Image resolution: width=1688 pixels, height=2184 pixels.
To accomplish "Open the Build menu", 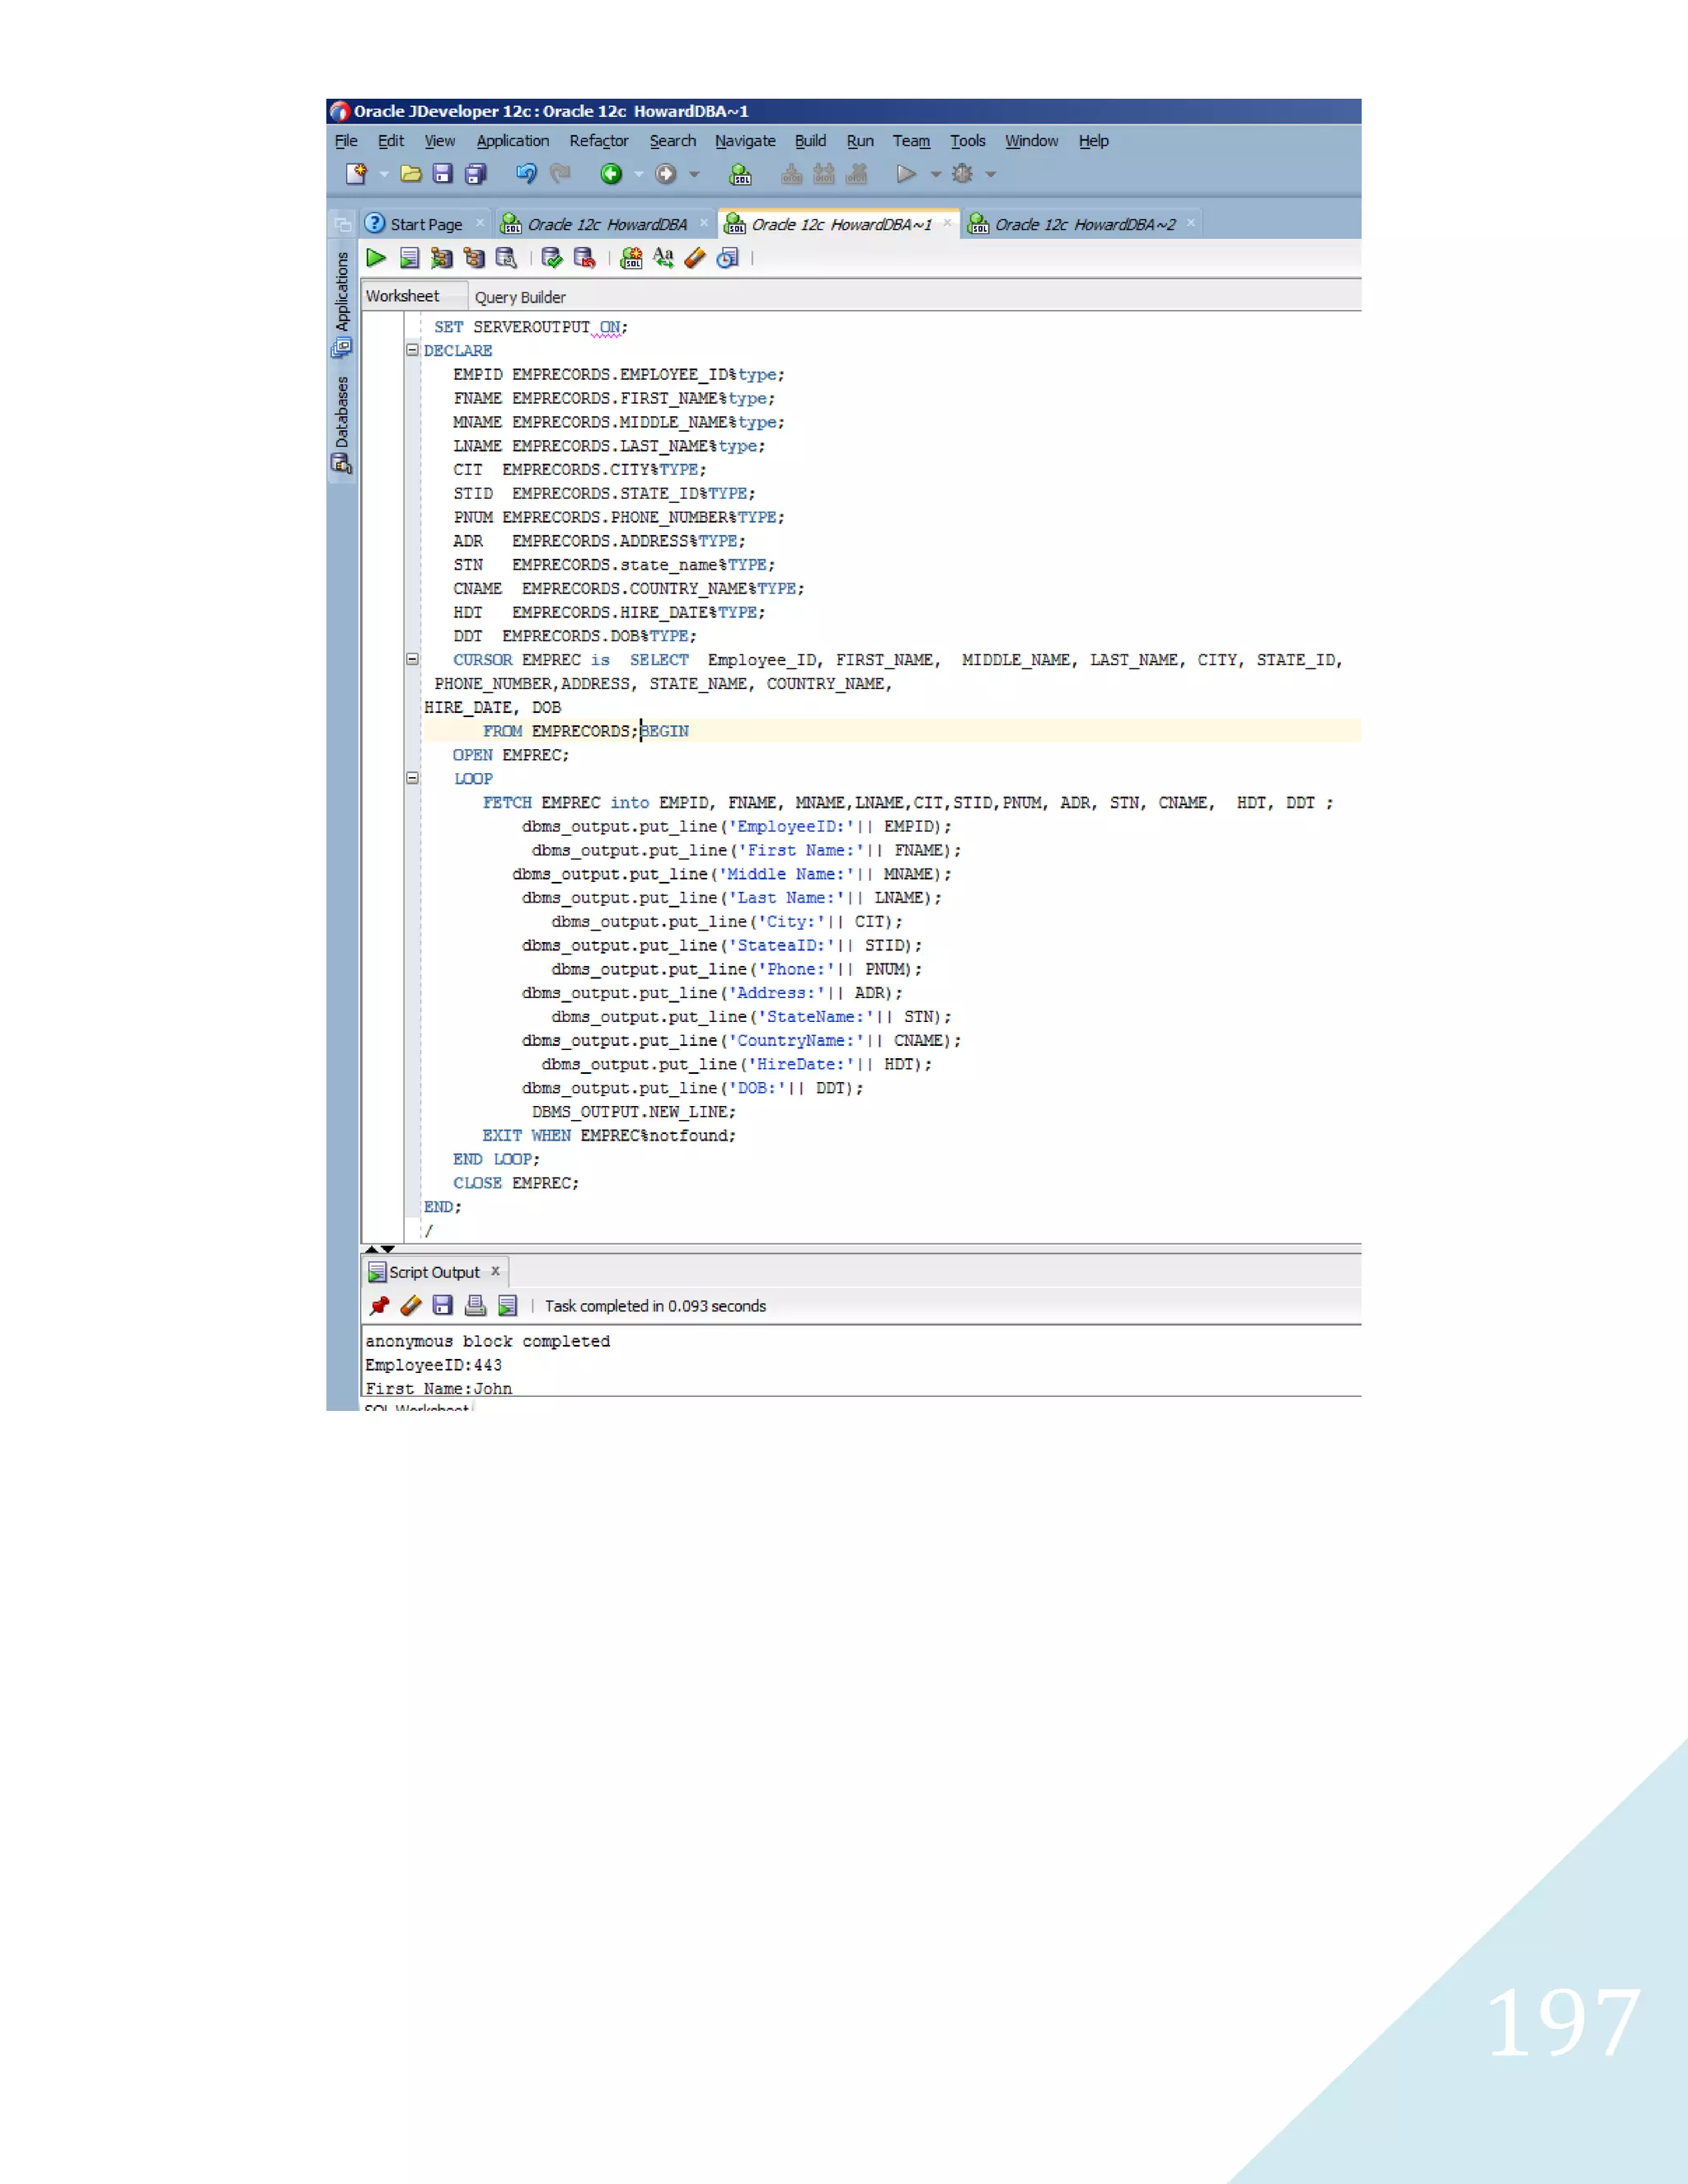I will [x=810, y=141].
